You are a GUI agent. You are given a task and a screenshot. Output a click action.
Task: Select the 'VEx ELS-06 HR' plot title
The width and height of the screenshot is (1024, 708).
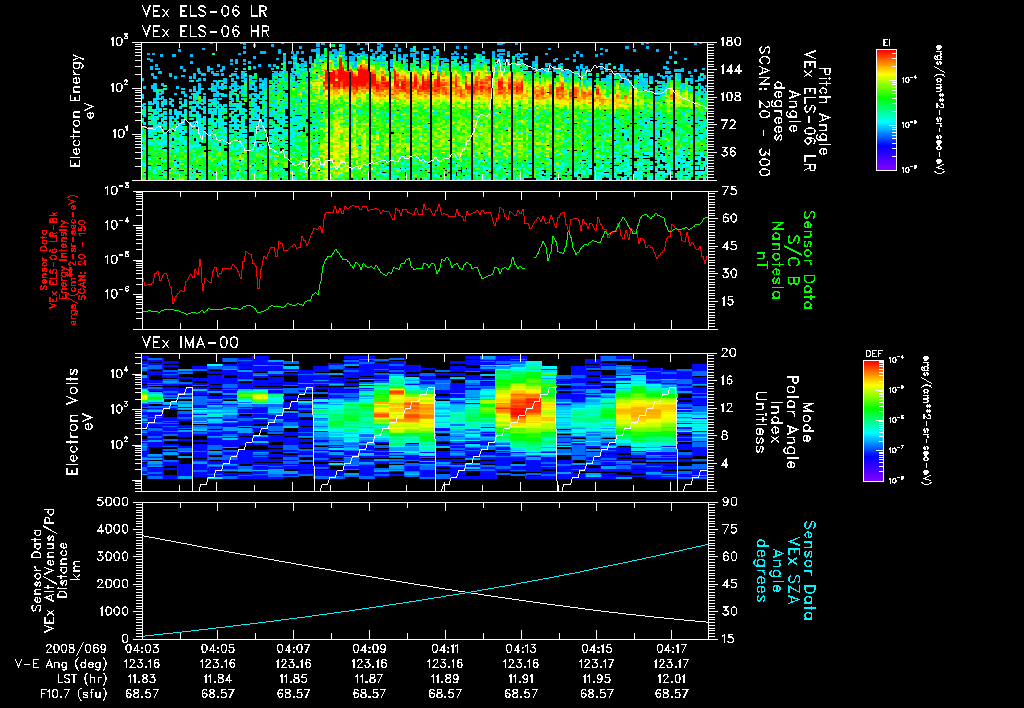(206, 31)
